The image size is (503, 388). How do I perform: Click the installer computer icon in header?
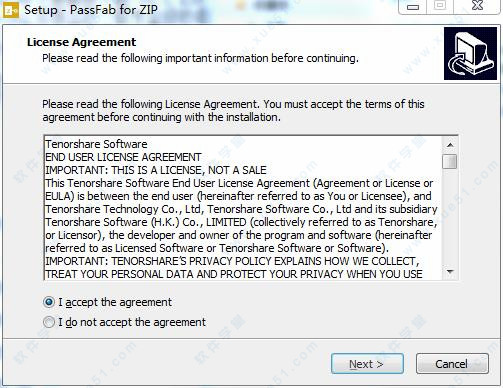471,53
